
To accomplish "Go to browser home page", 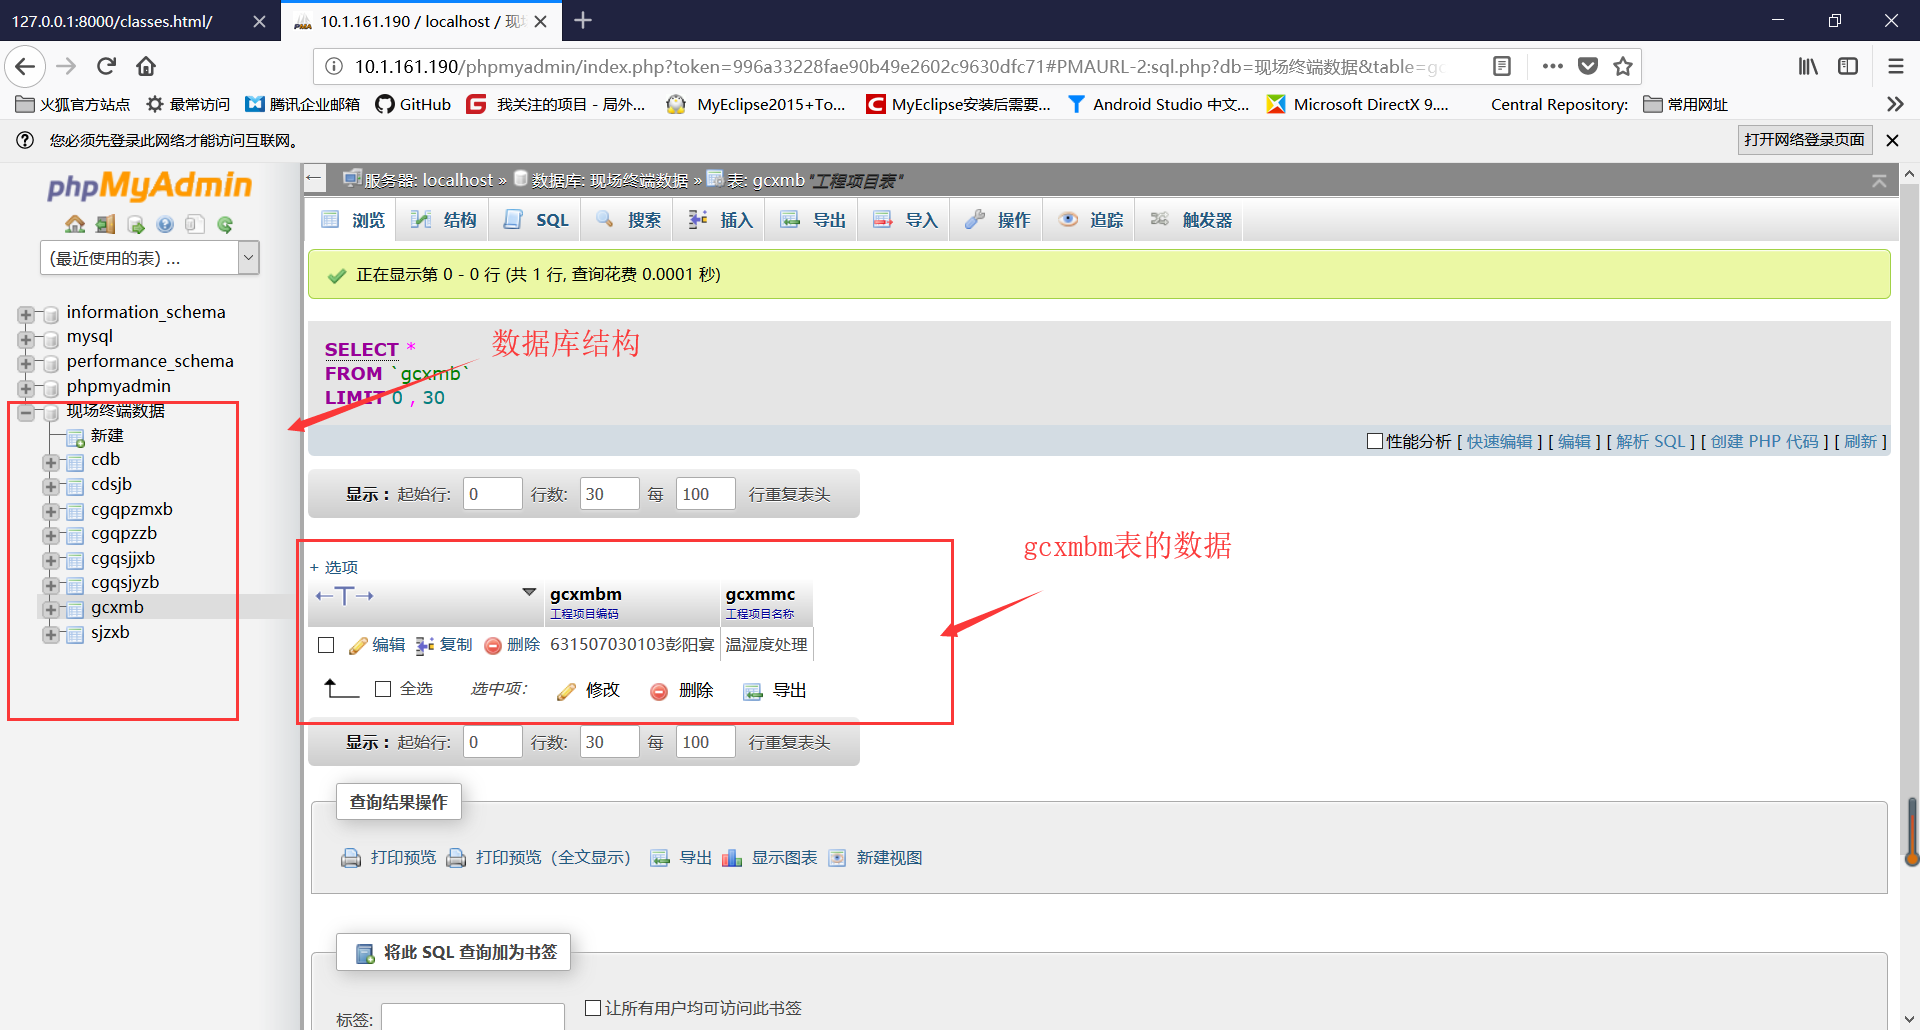I will [146, 66].
